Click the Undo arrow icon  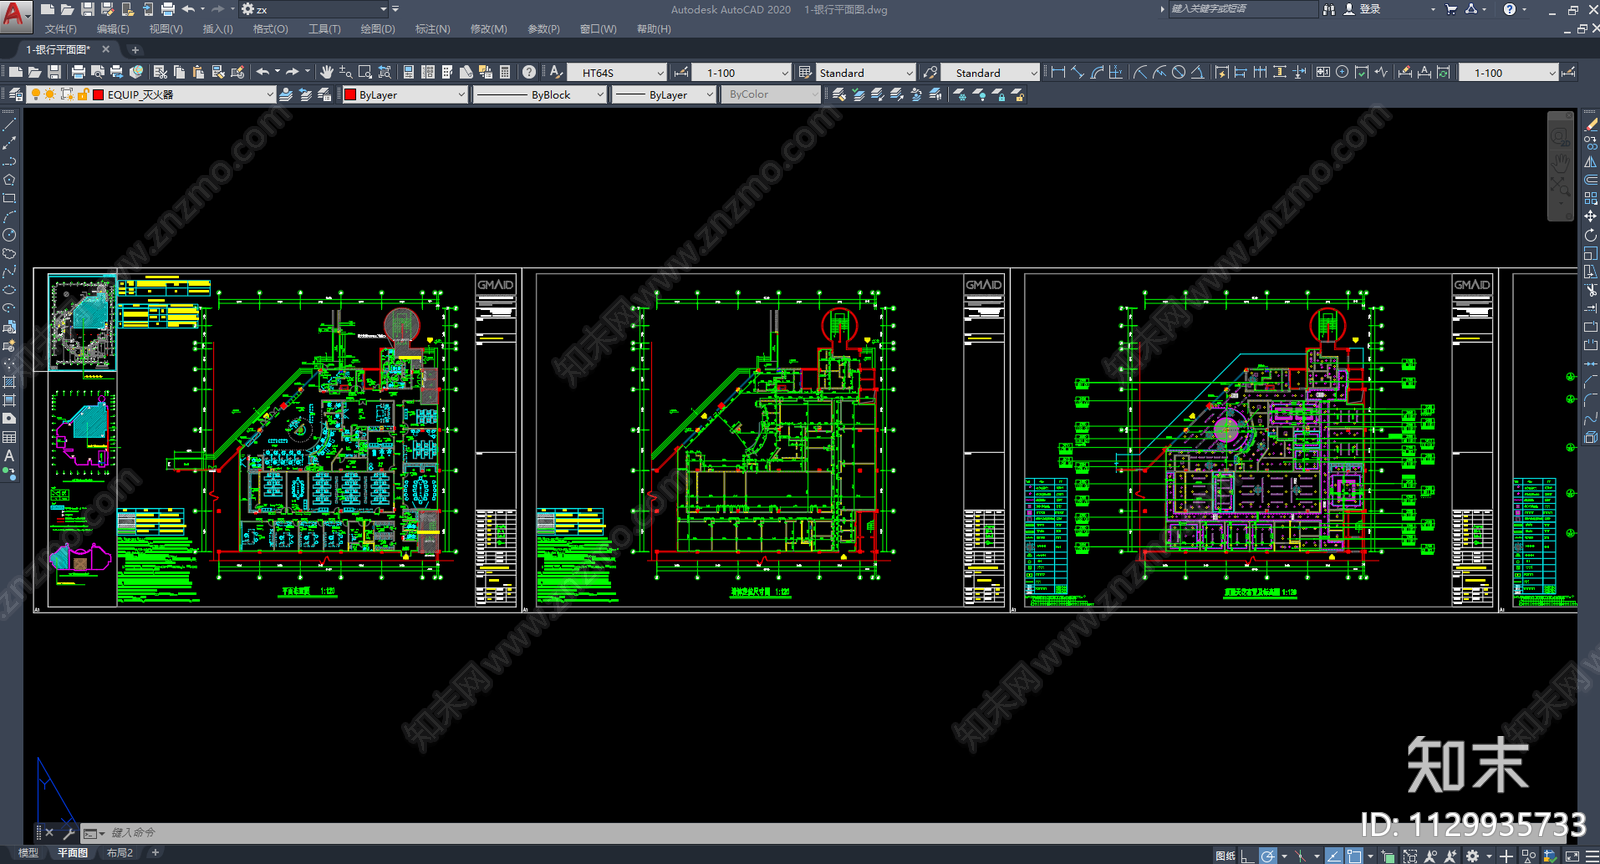click(x=262, y=72)
